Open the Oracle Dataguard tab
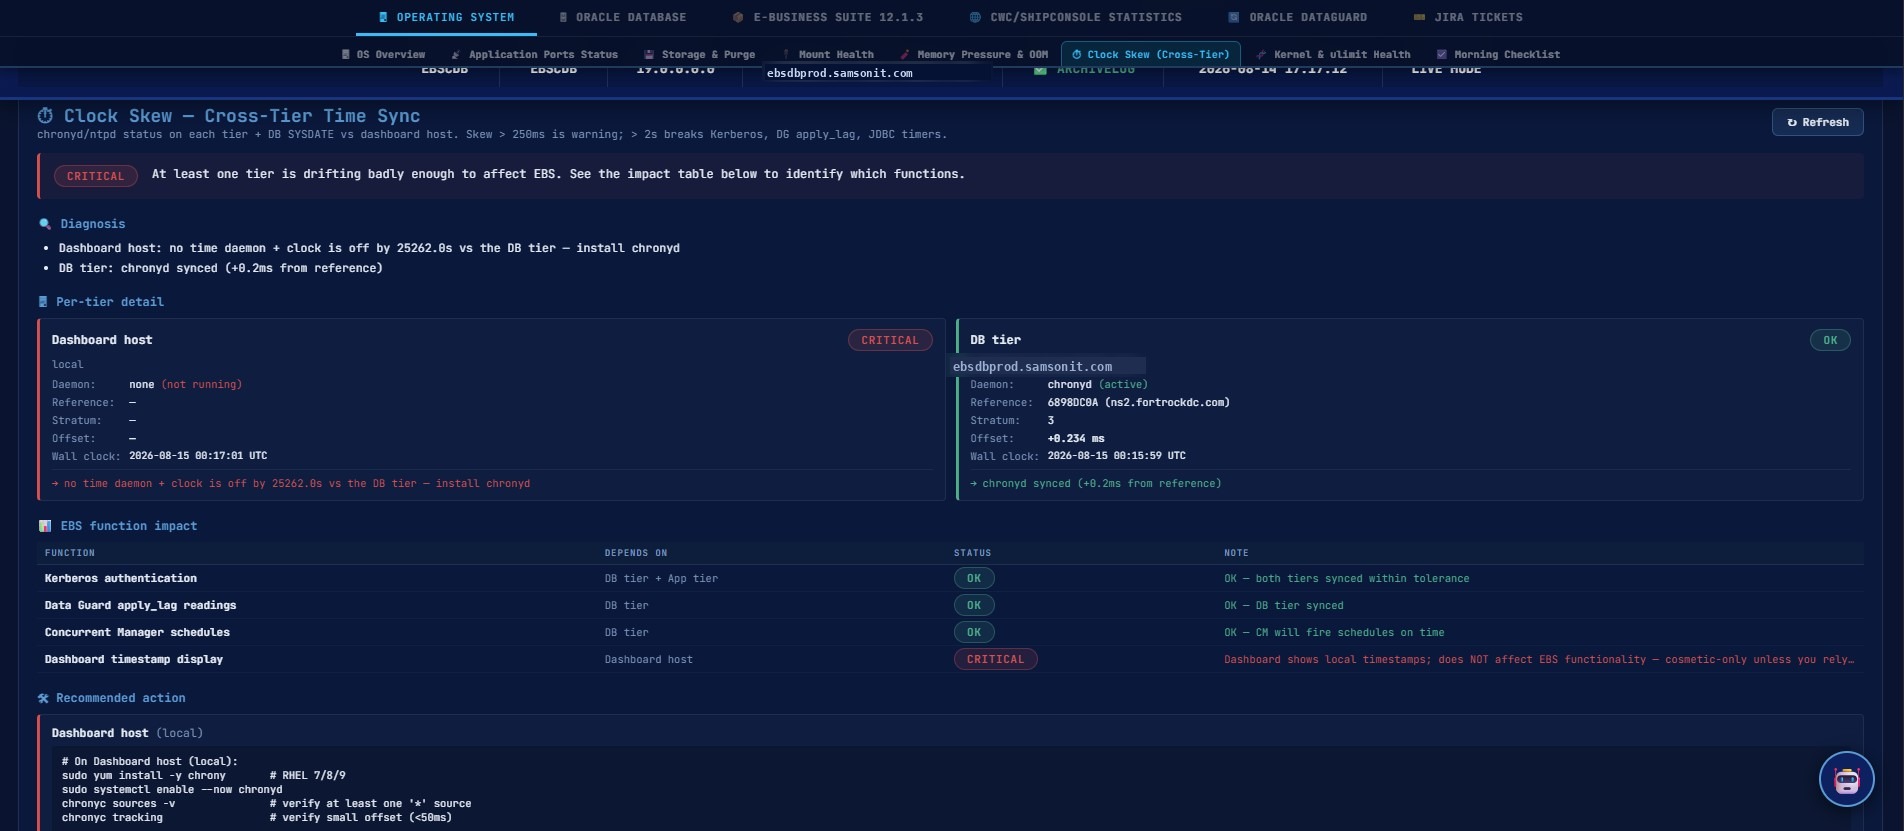 pos(1297,17)
